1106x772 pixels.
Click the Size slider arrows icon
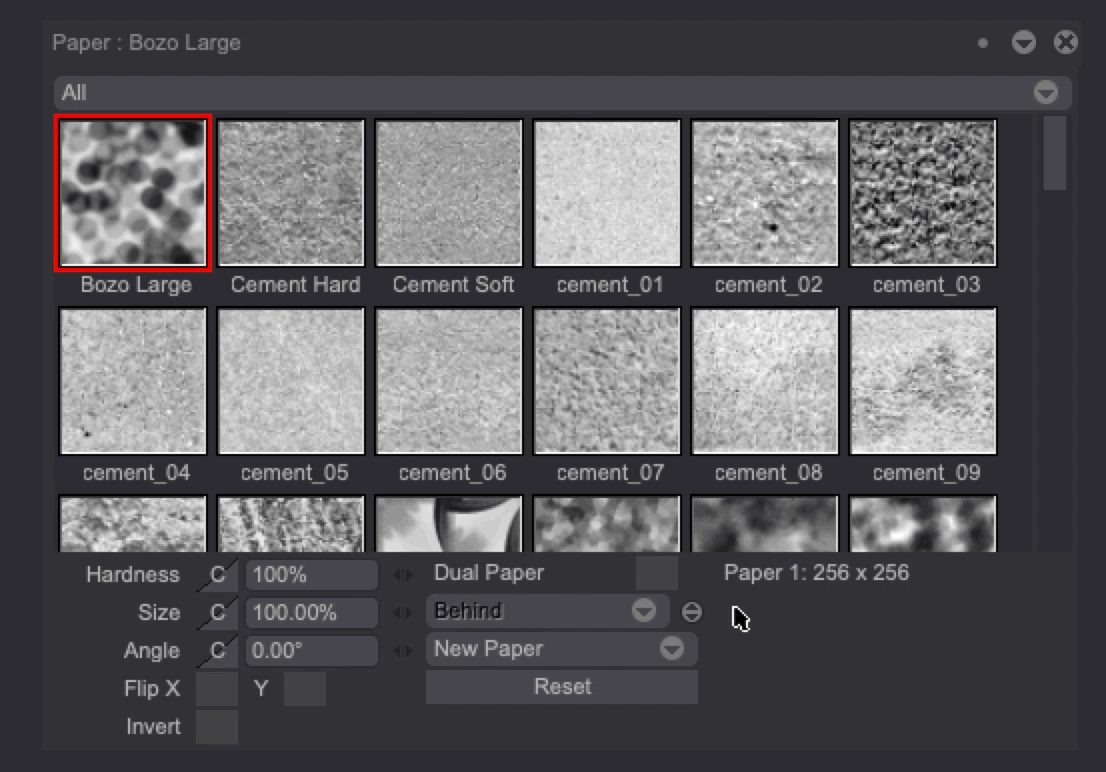[403, 613]
